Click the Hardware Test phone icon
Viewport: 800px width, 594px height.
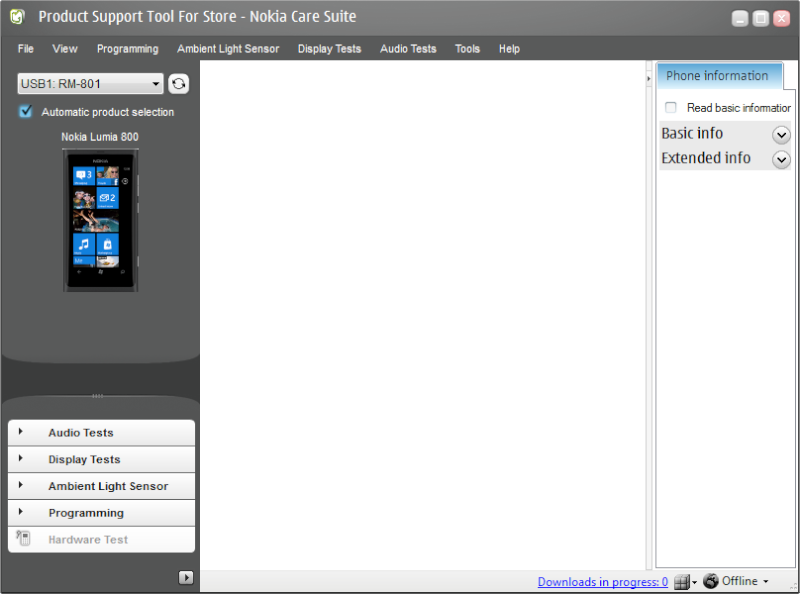23,538
